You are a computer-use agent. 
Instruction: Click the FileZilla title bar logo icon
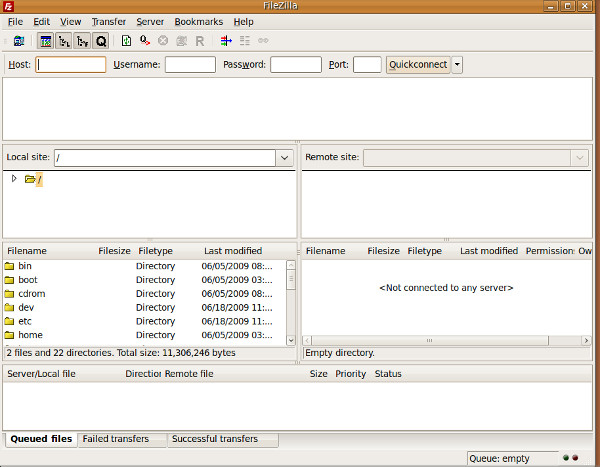(x=8, y=6)
